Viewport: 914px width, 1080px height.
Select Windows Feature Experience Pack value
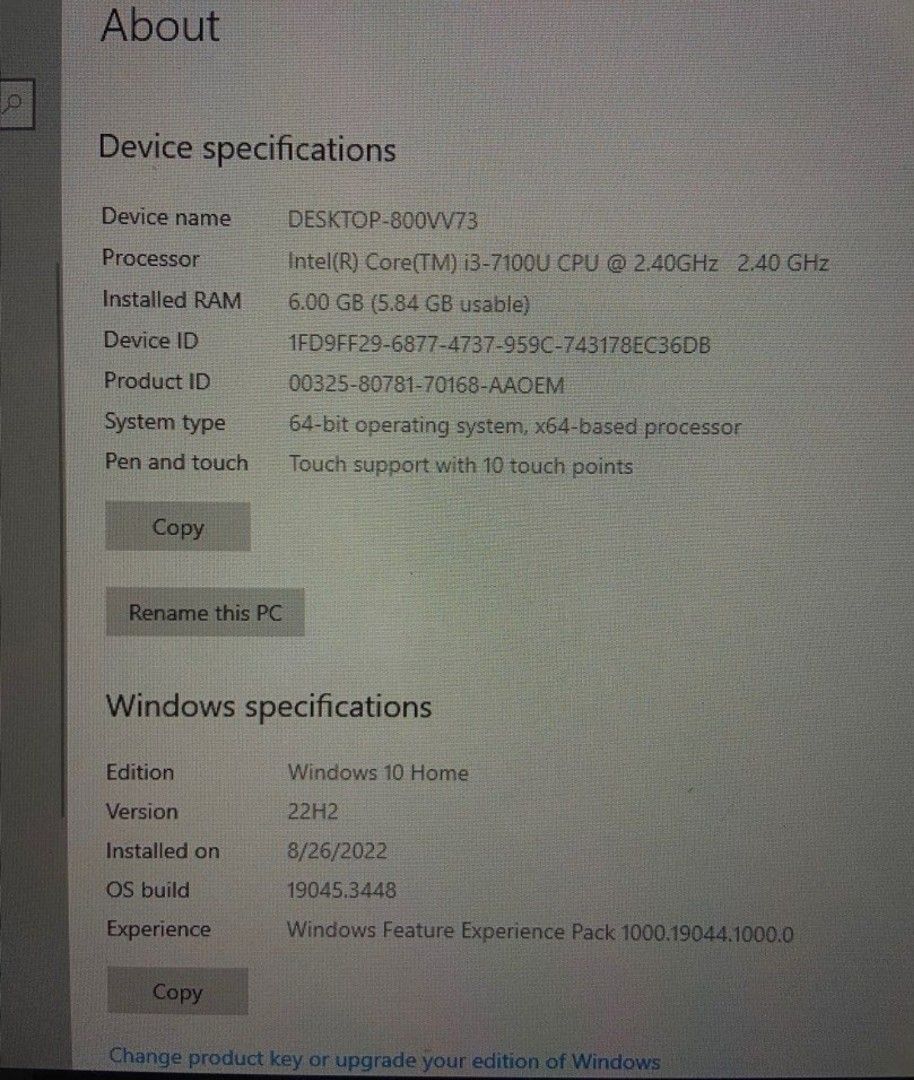pyautogui.click(x=540, y=931)
